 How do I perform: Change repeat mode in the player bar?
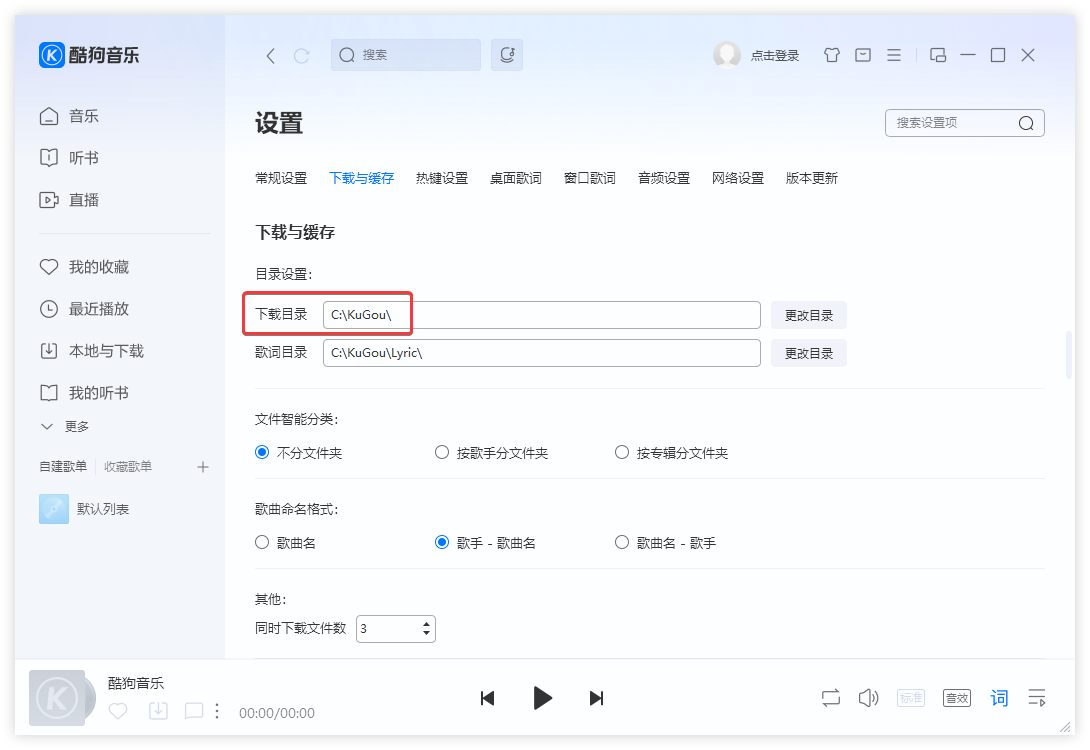click(x=830, y=697)
